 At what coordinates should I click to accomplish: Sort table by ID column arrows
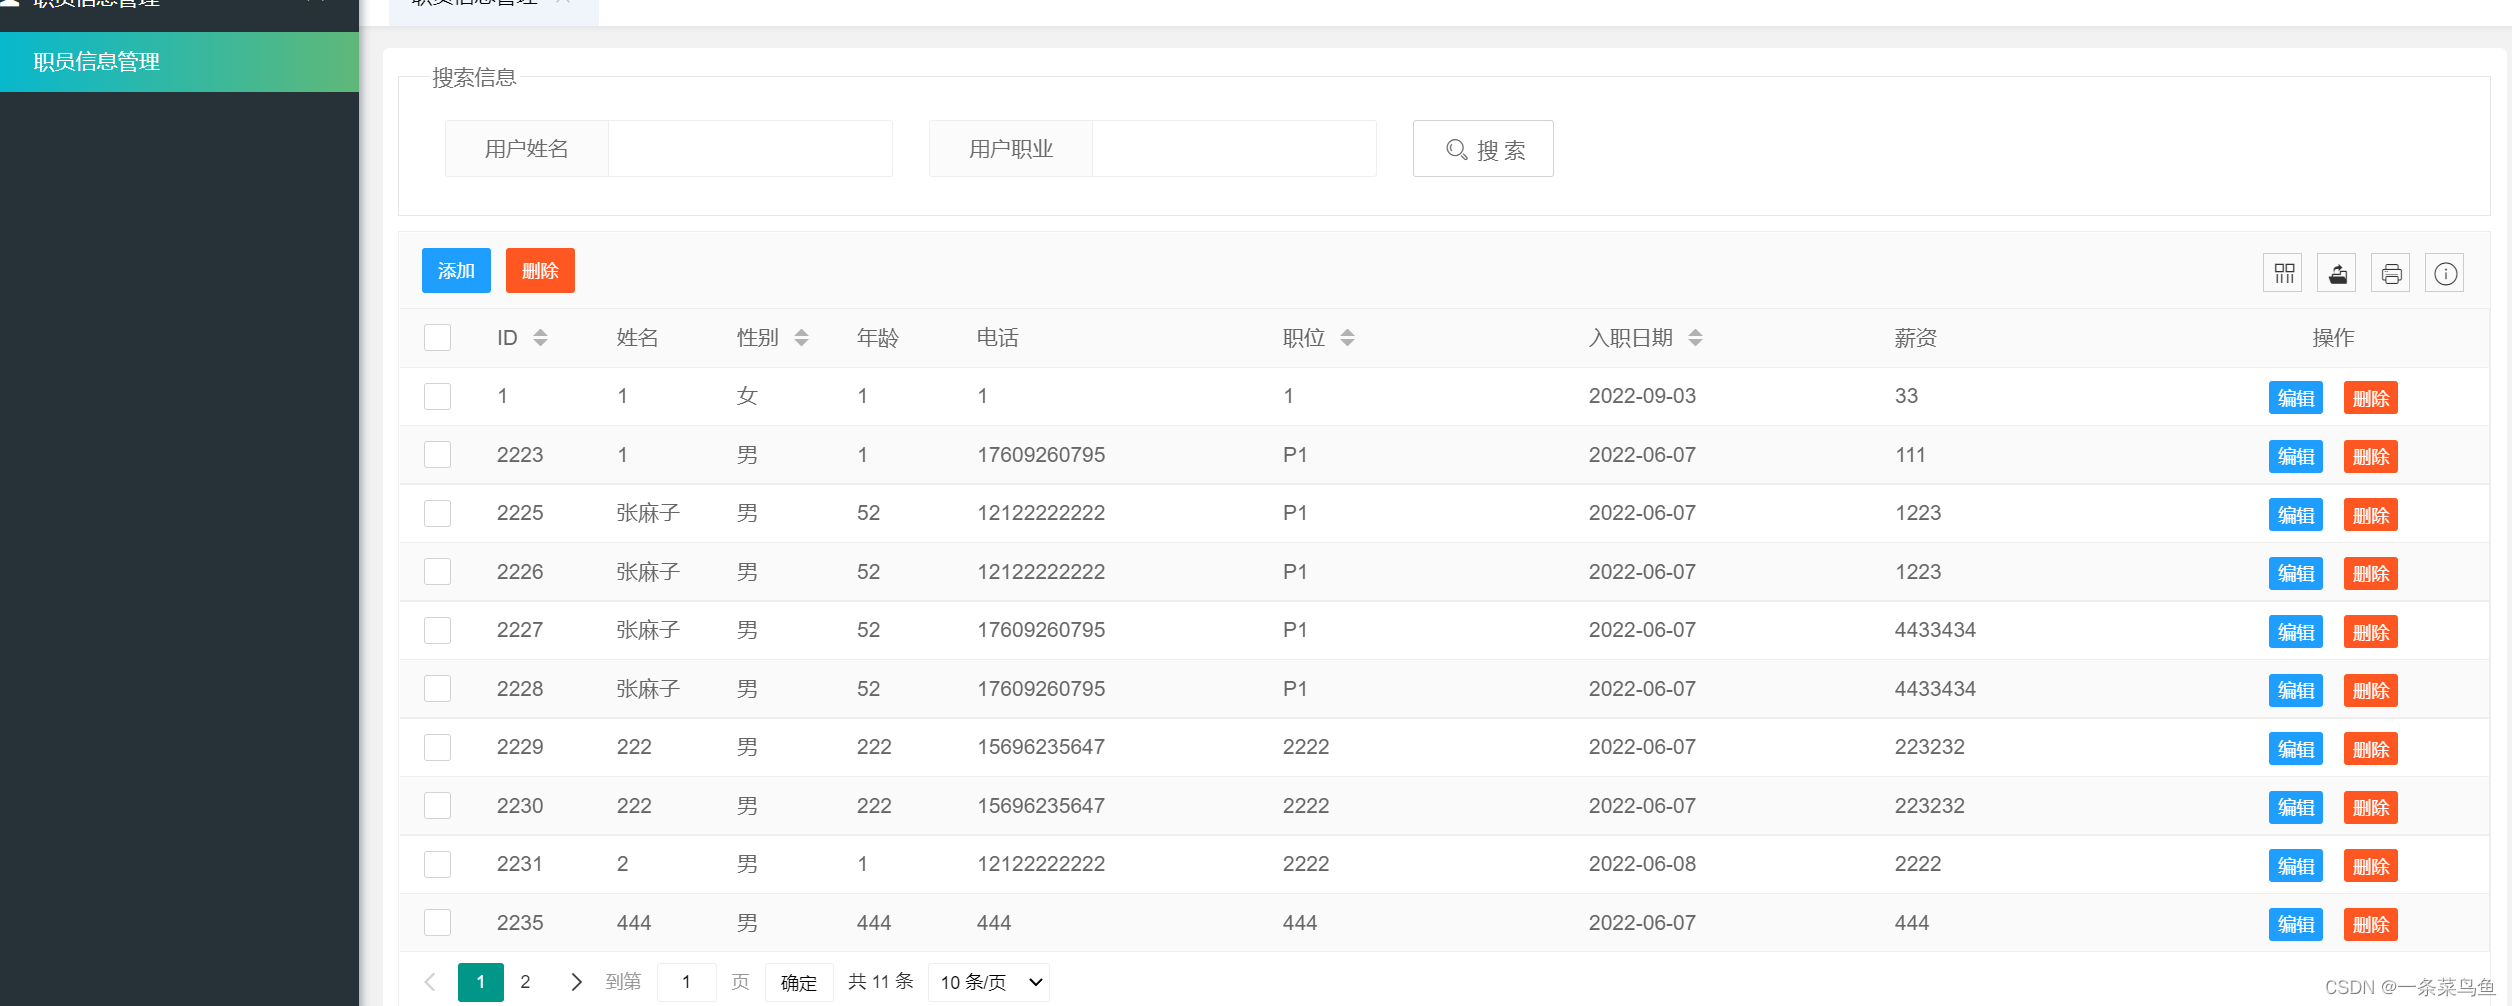(540, 338)
